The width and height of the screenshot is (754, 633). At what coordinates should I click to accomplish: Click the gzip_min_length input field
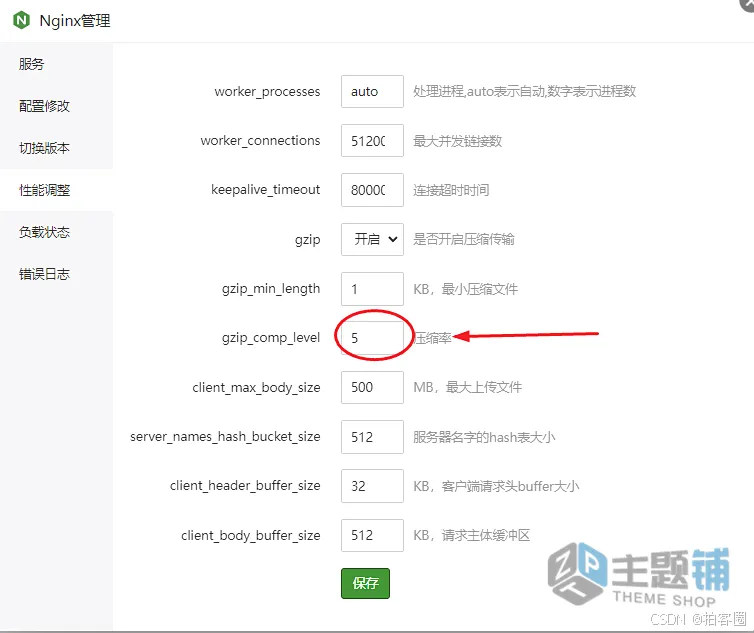click(372, 289)
